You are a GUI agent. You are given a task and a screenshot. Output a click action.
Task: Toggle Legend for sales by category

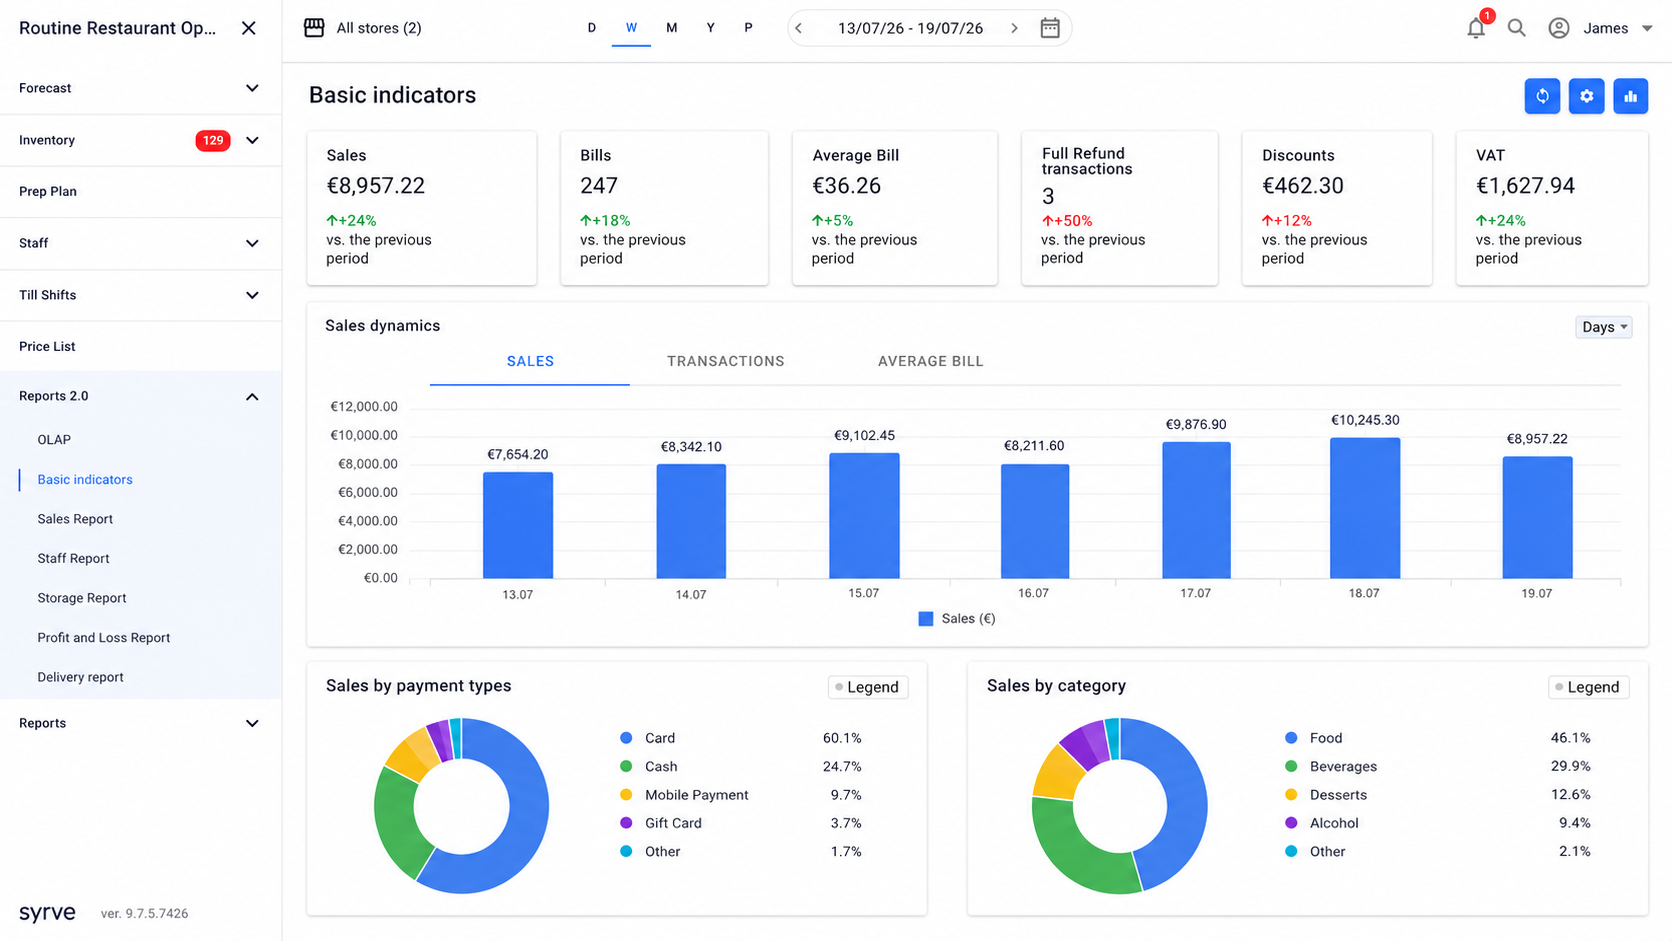point(1588,687)
